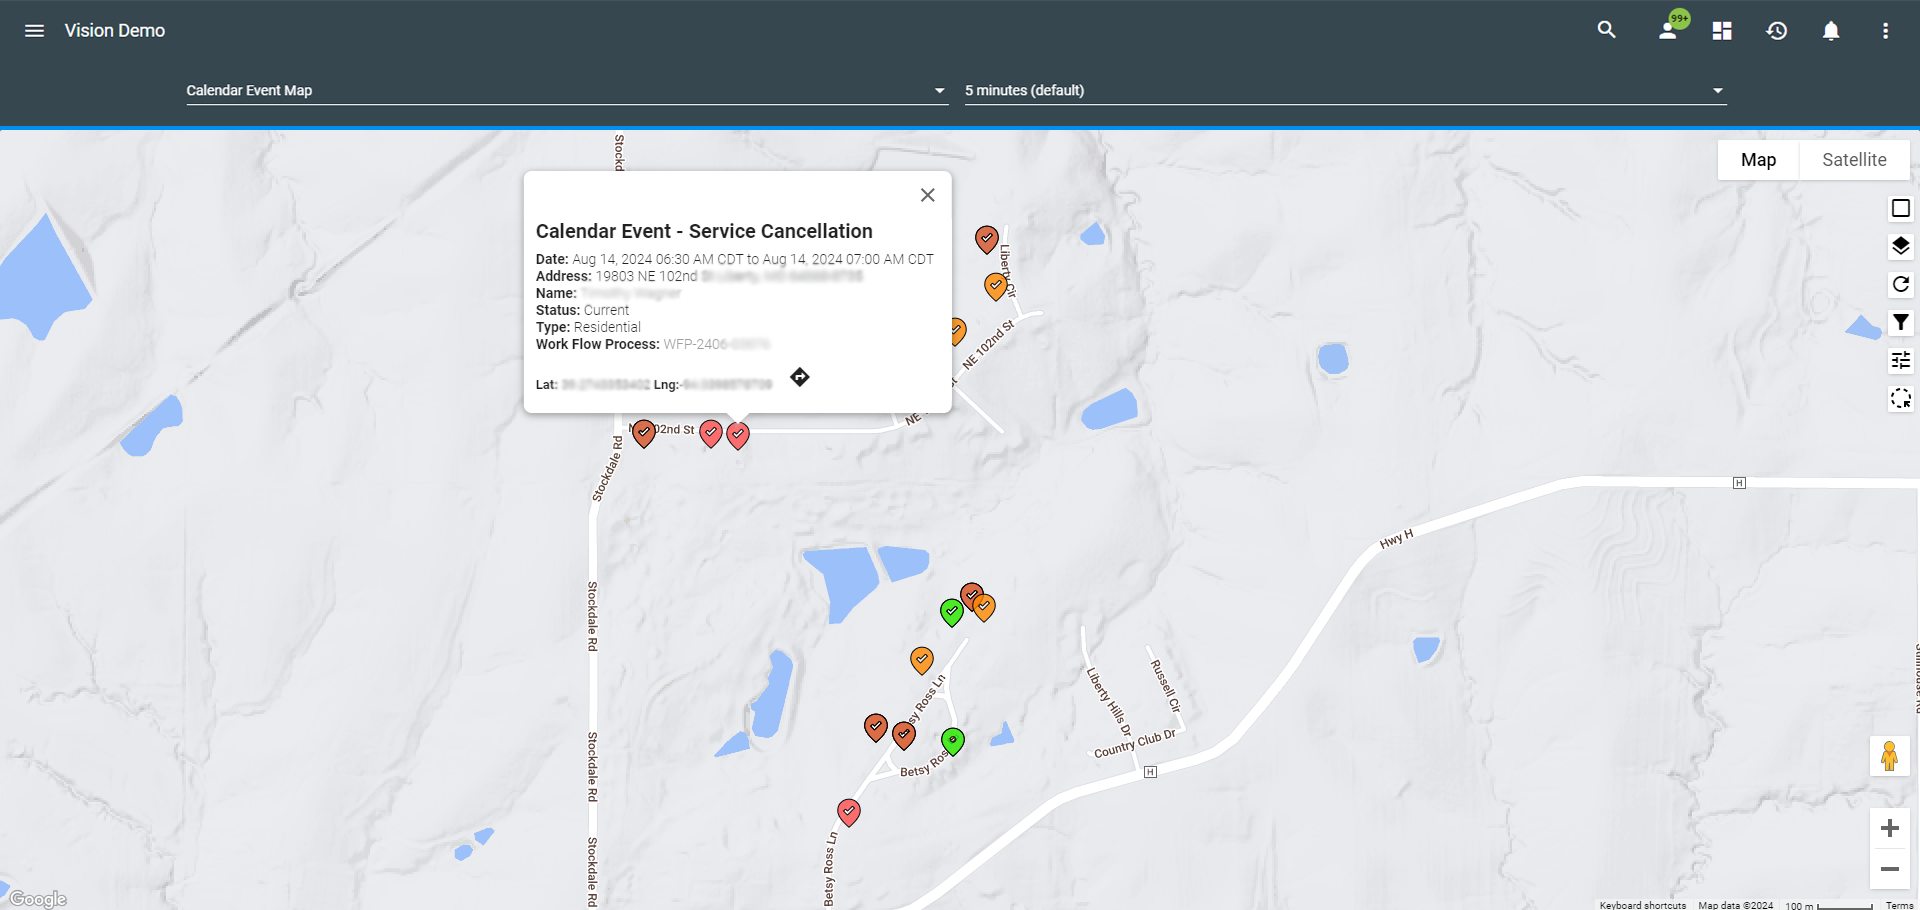
Task: Select orange marker partly hidden by popup edge
Action: click(x=958, y=331)
